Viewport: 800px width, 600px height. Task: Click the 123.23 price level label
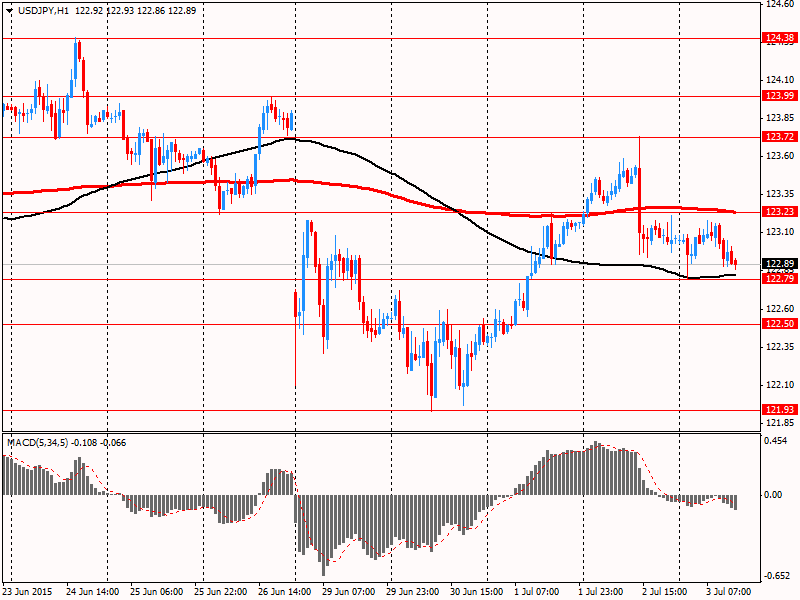pos(779,212)
